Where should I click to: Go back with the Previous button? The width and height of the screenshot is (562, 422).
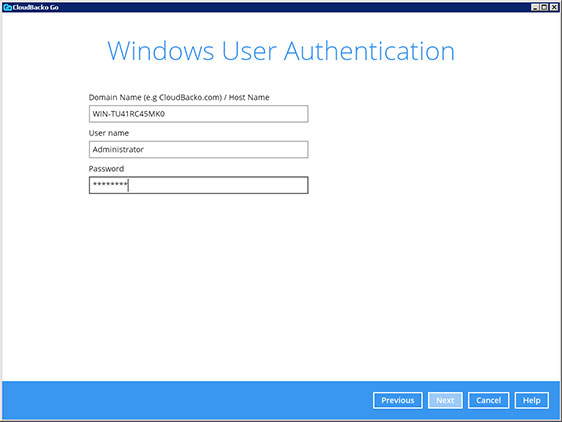coord(397,400)
